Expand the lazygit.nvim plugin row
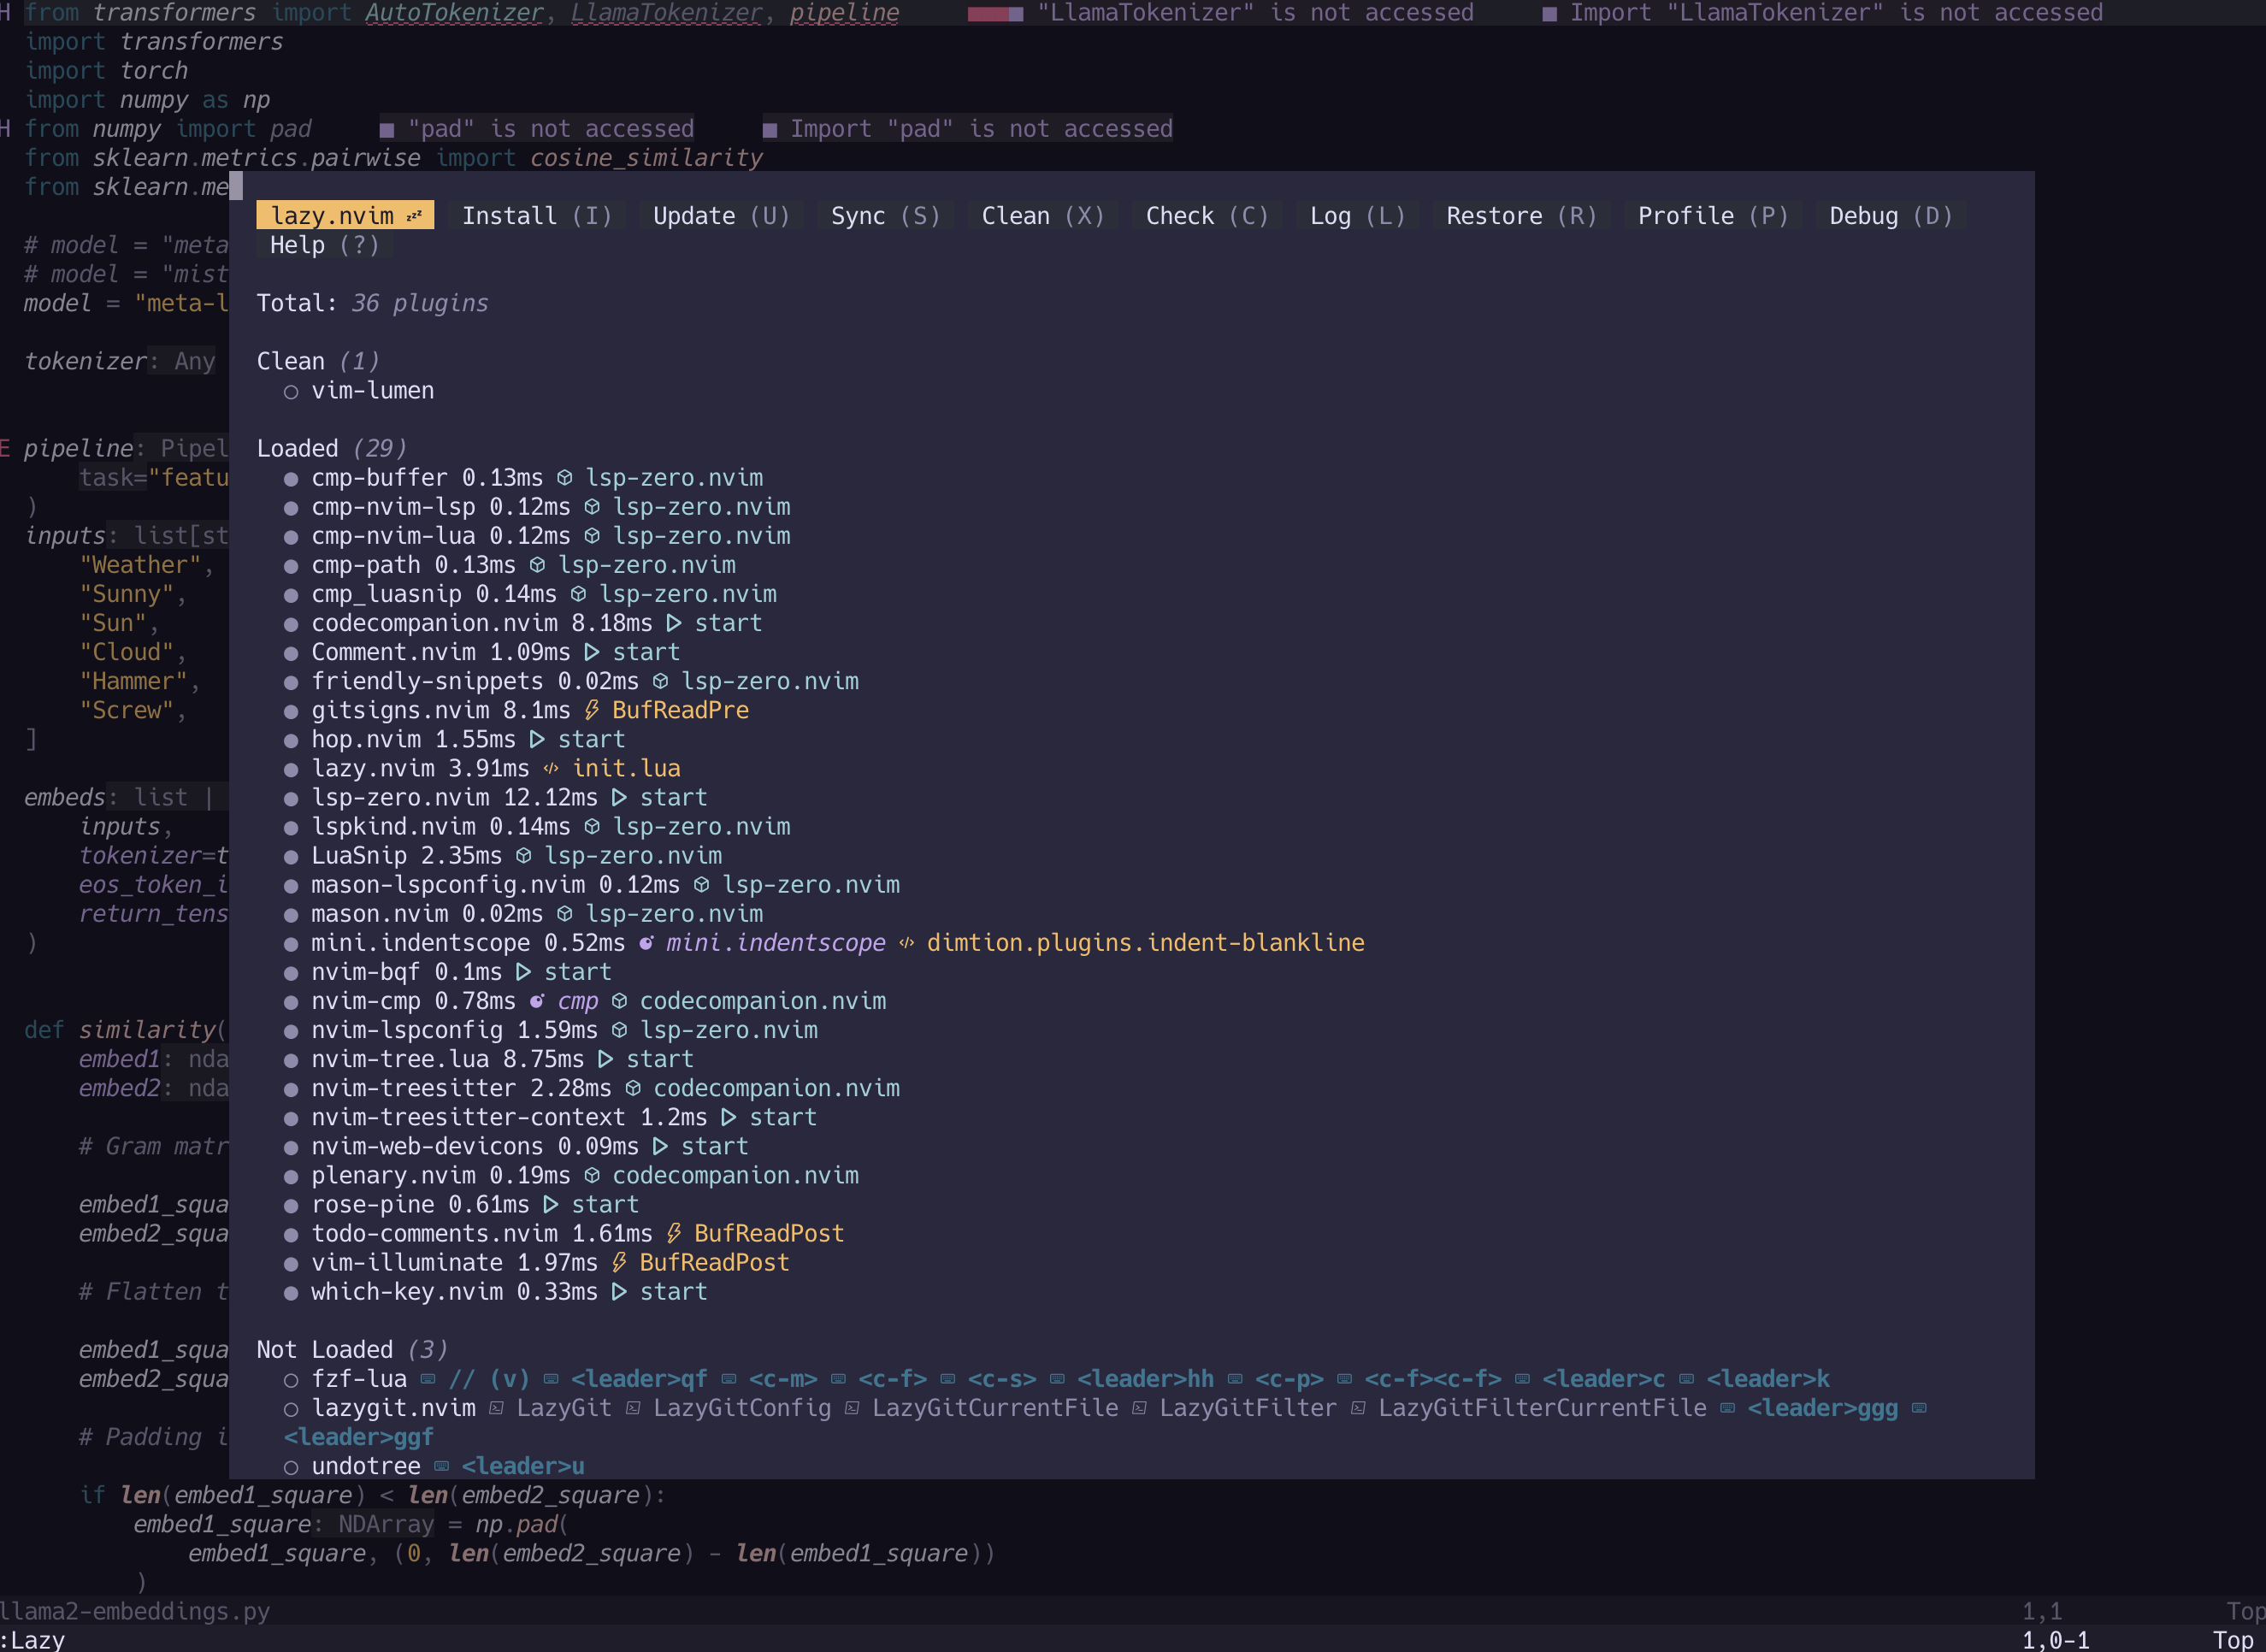This screenshot has width=2266, height=1652. (1105, 1422)
